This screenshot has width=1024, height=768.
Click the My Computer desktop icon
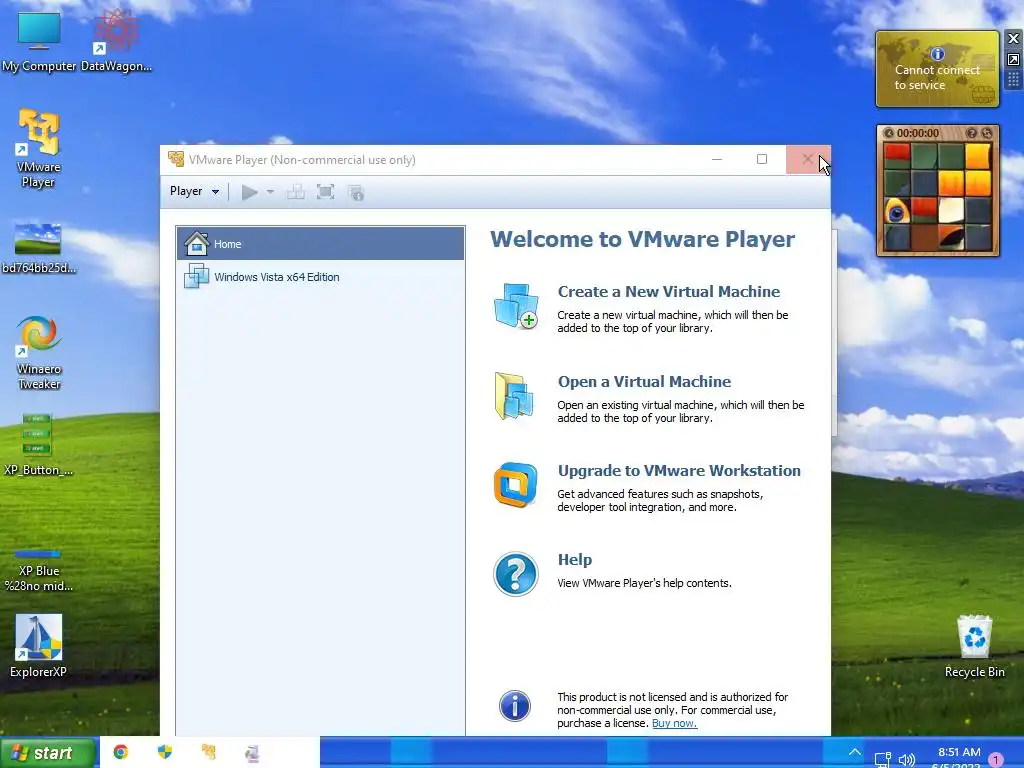(39, 42)
